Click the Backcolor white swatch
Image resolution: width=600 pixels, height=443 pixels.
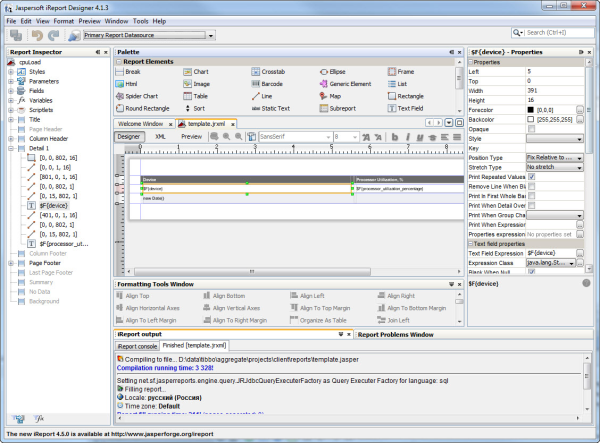[530, 119]
